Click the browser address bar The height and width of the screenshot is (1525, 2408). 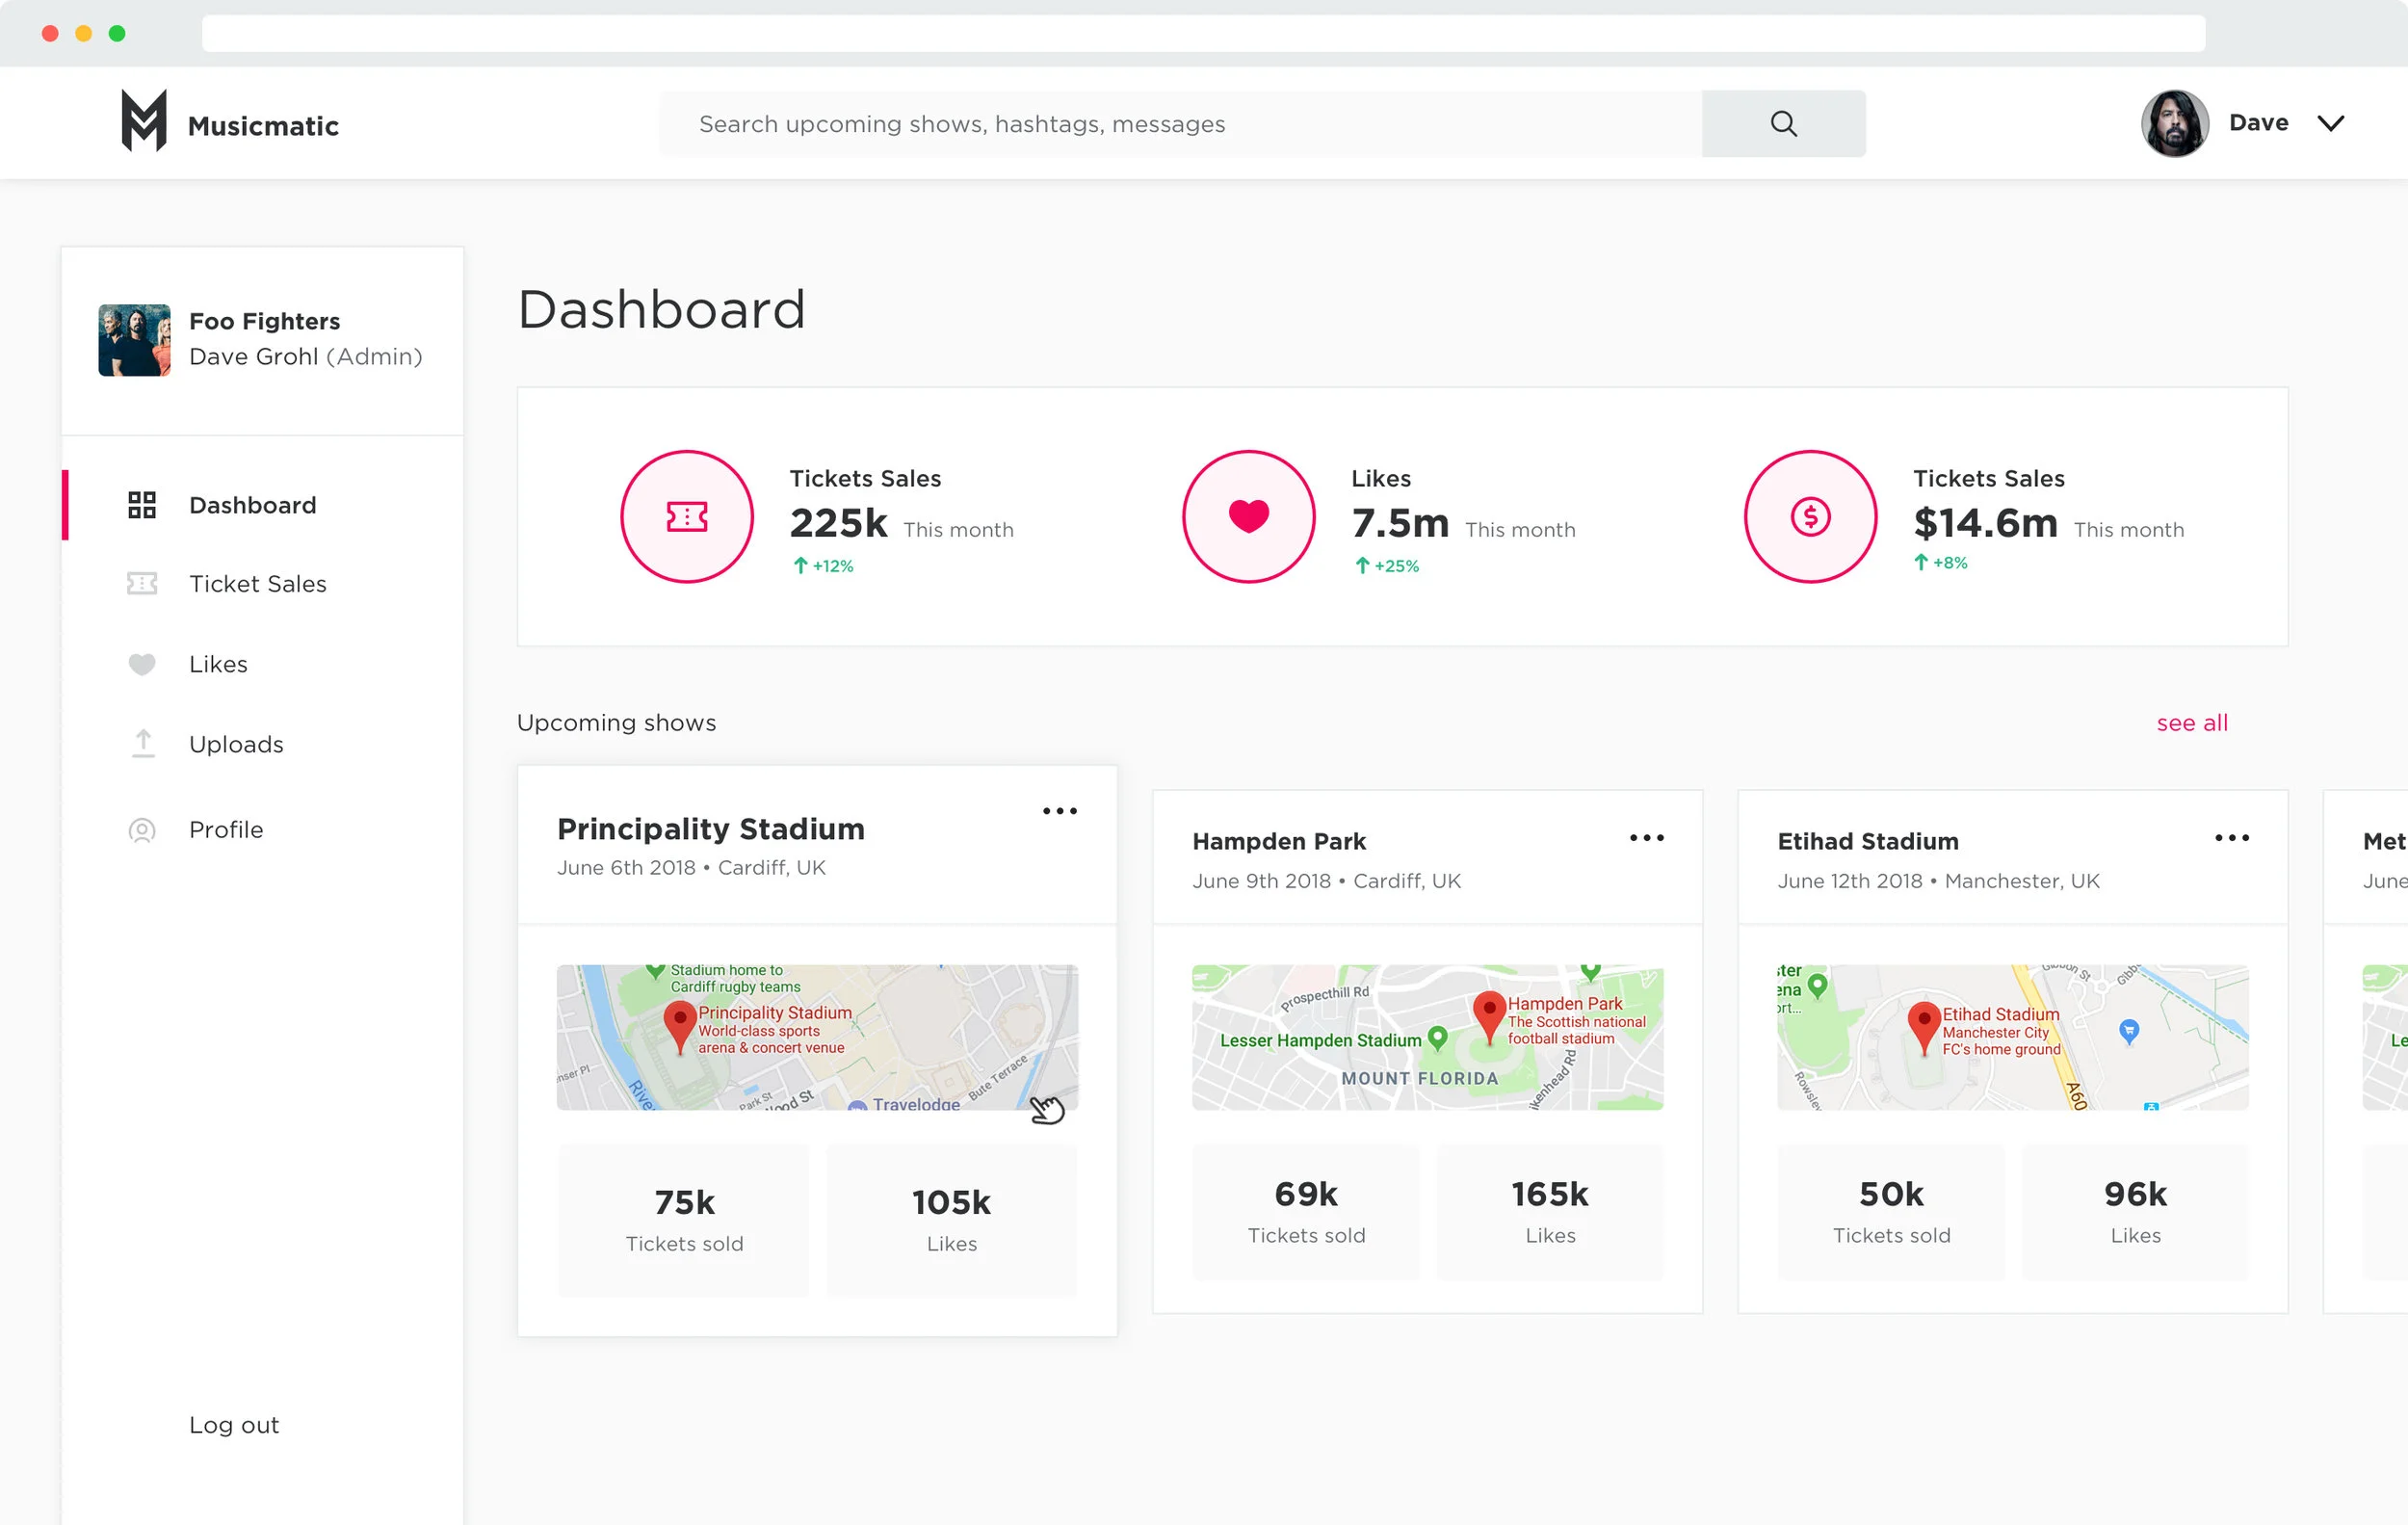tap(1203, 33)
